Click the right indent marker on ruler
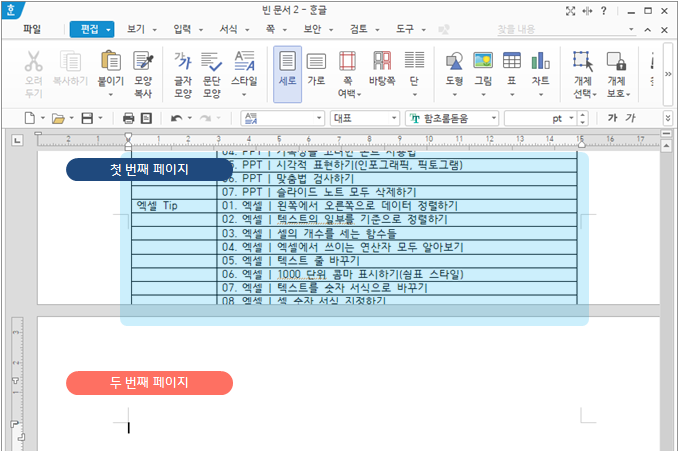 pyautogui.click(x=581, y=143)
